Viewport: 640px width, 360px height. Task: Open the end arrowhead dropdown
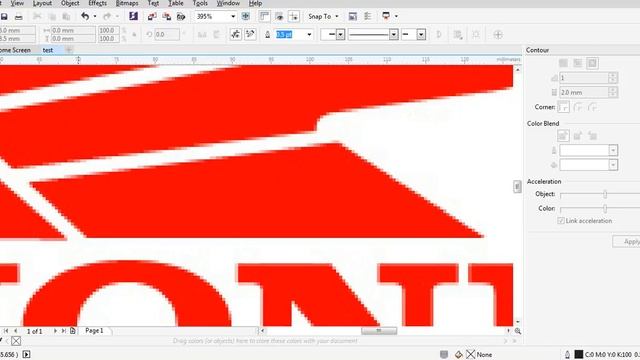coord(421,35)
